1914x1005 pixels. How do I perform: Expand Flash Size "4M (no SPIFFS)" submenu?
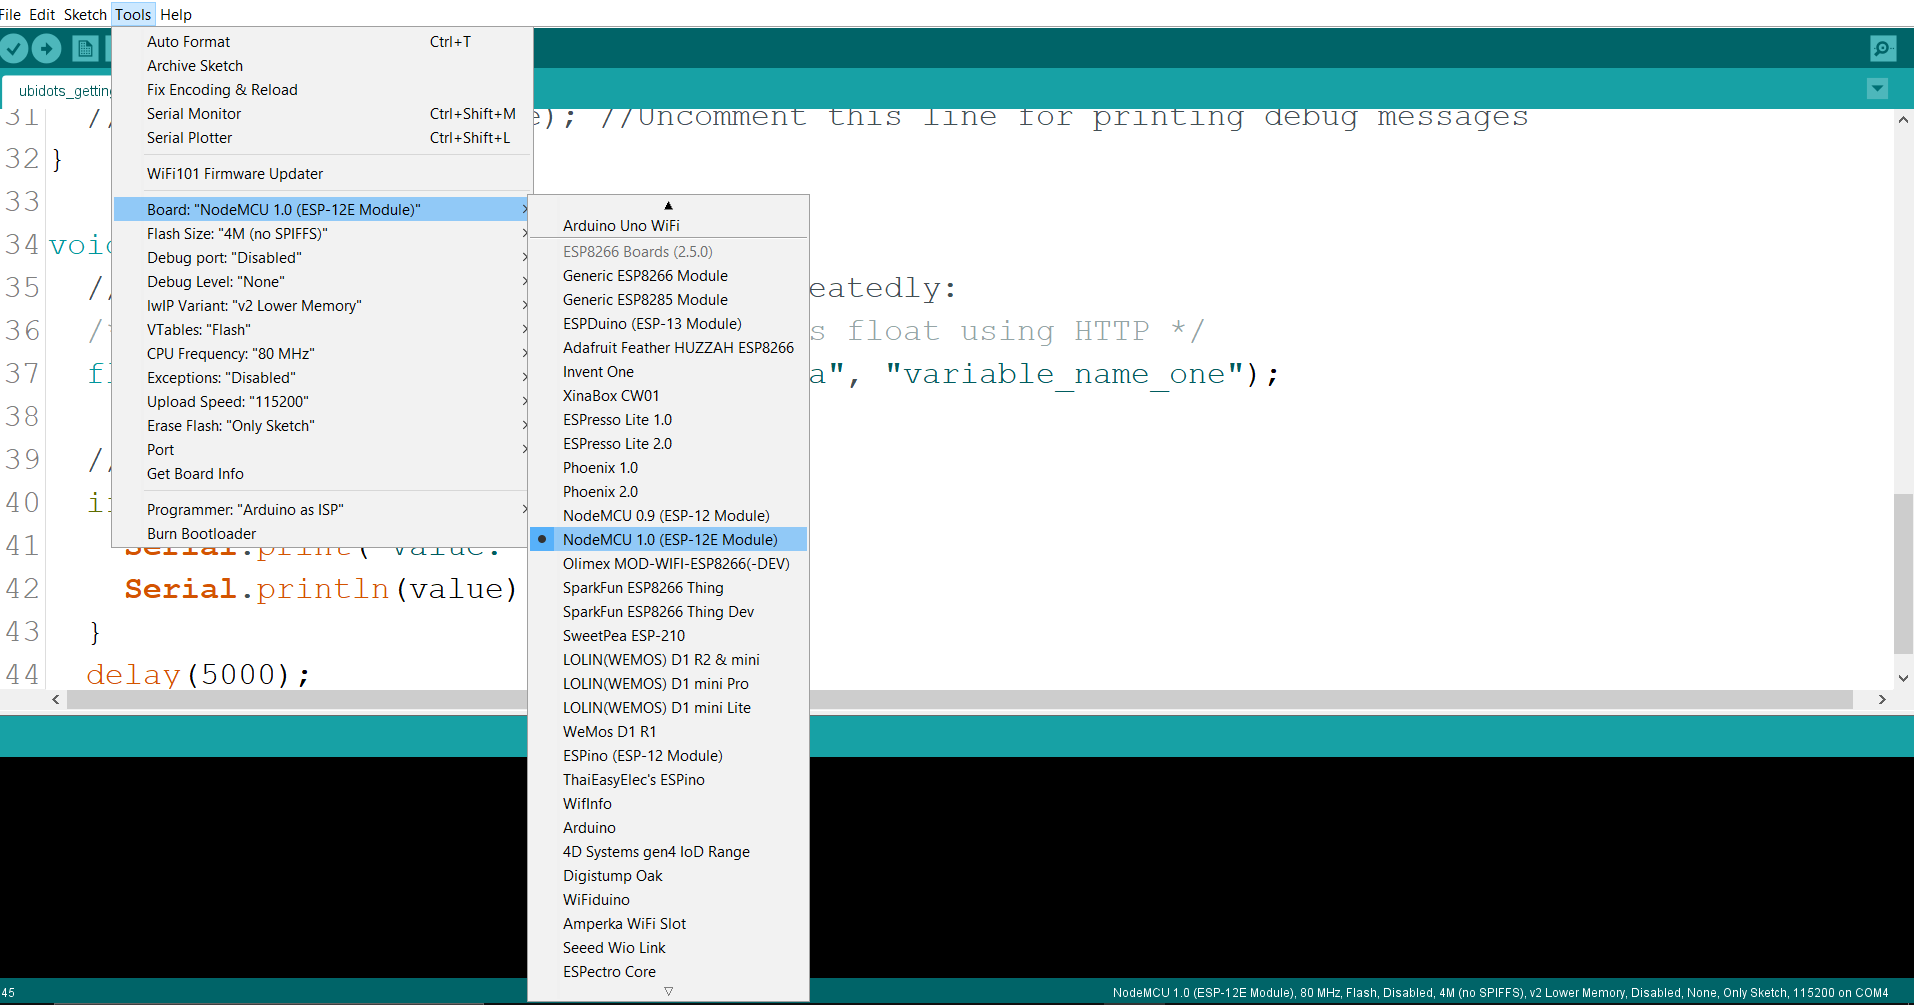pyautogui.click(x=321, y=234)
